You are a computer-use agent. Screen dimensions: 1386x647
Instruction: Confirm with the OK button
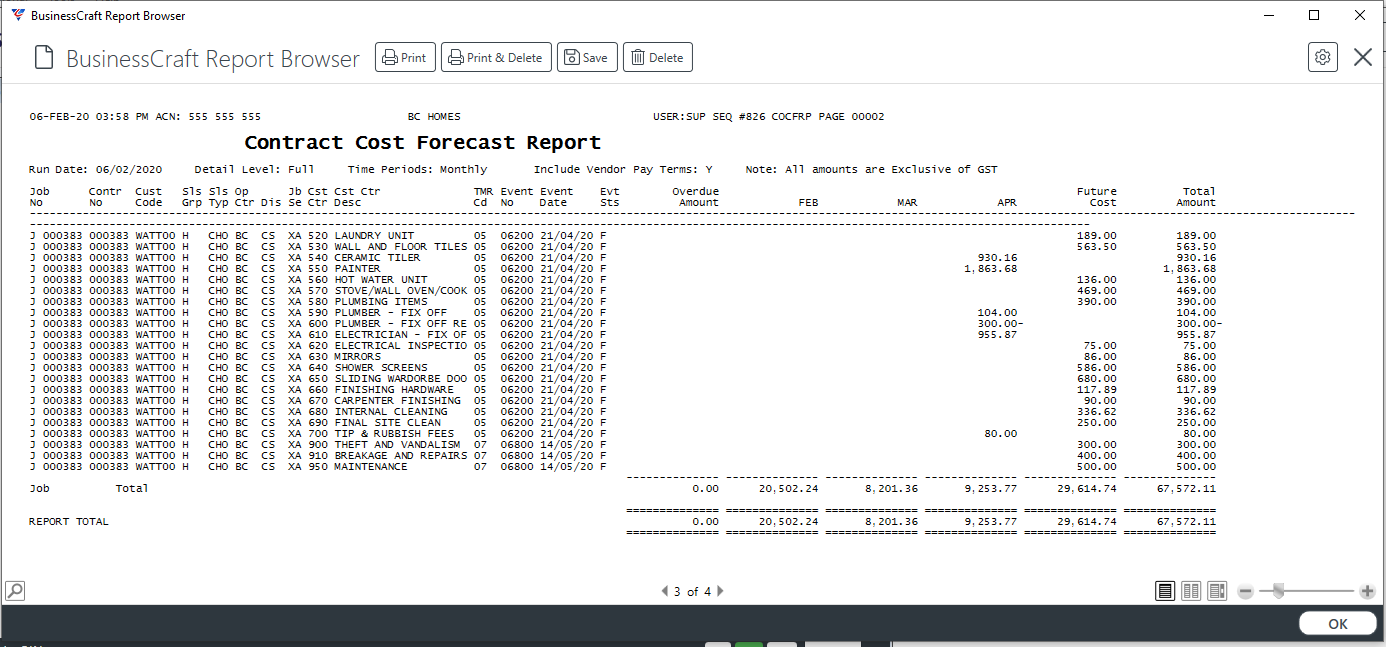coord(1338,623)
